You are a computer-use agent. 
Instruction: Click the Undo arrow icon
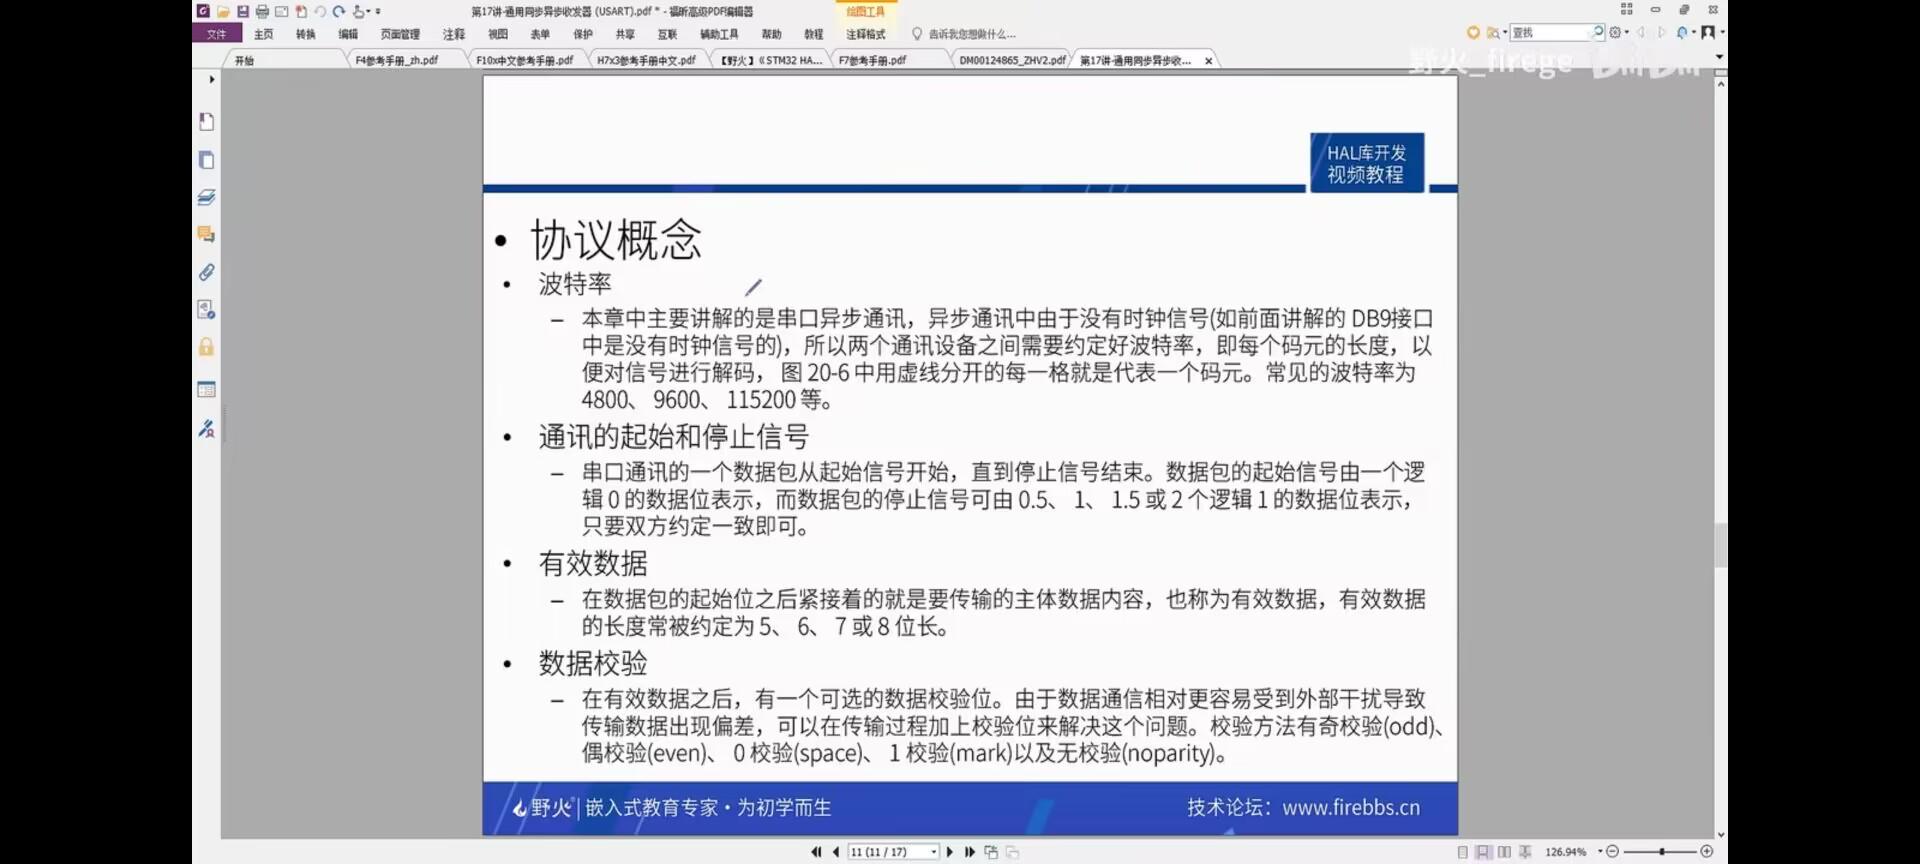[x=320, y=11]
